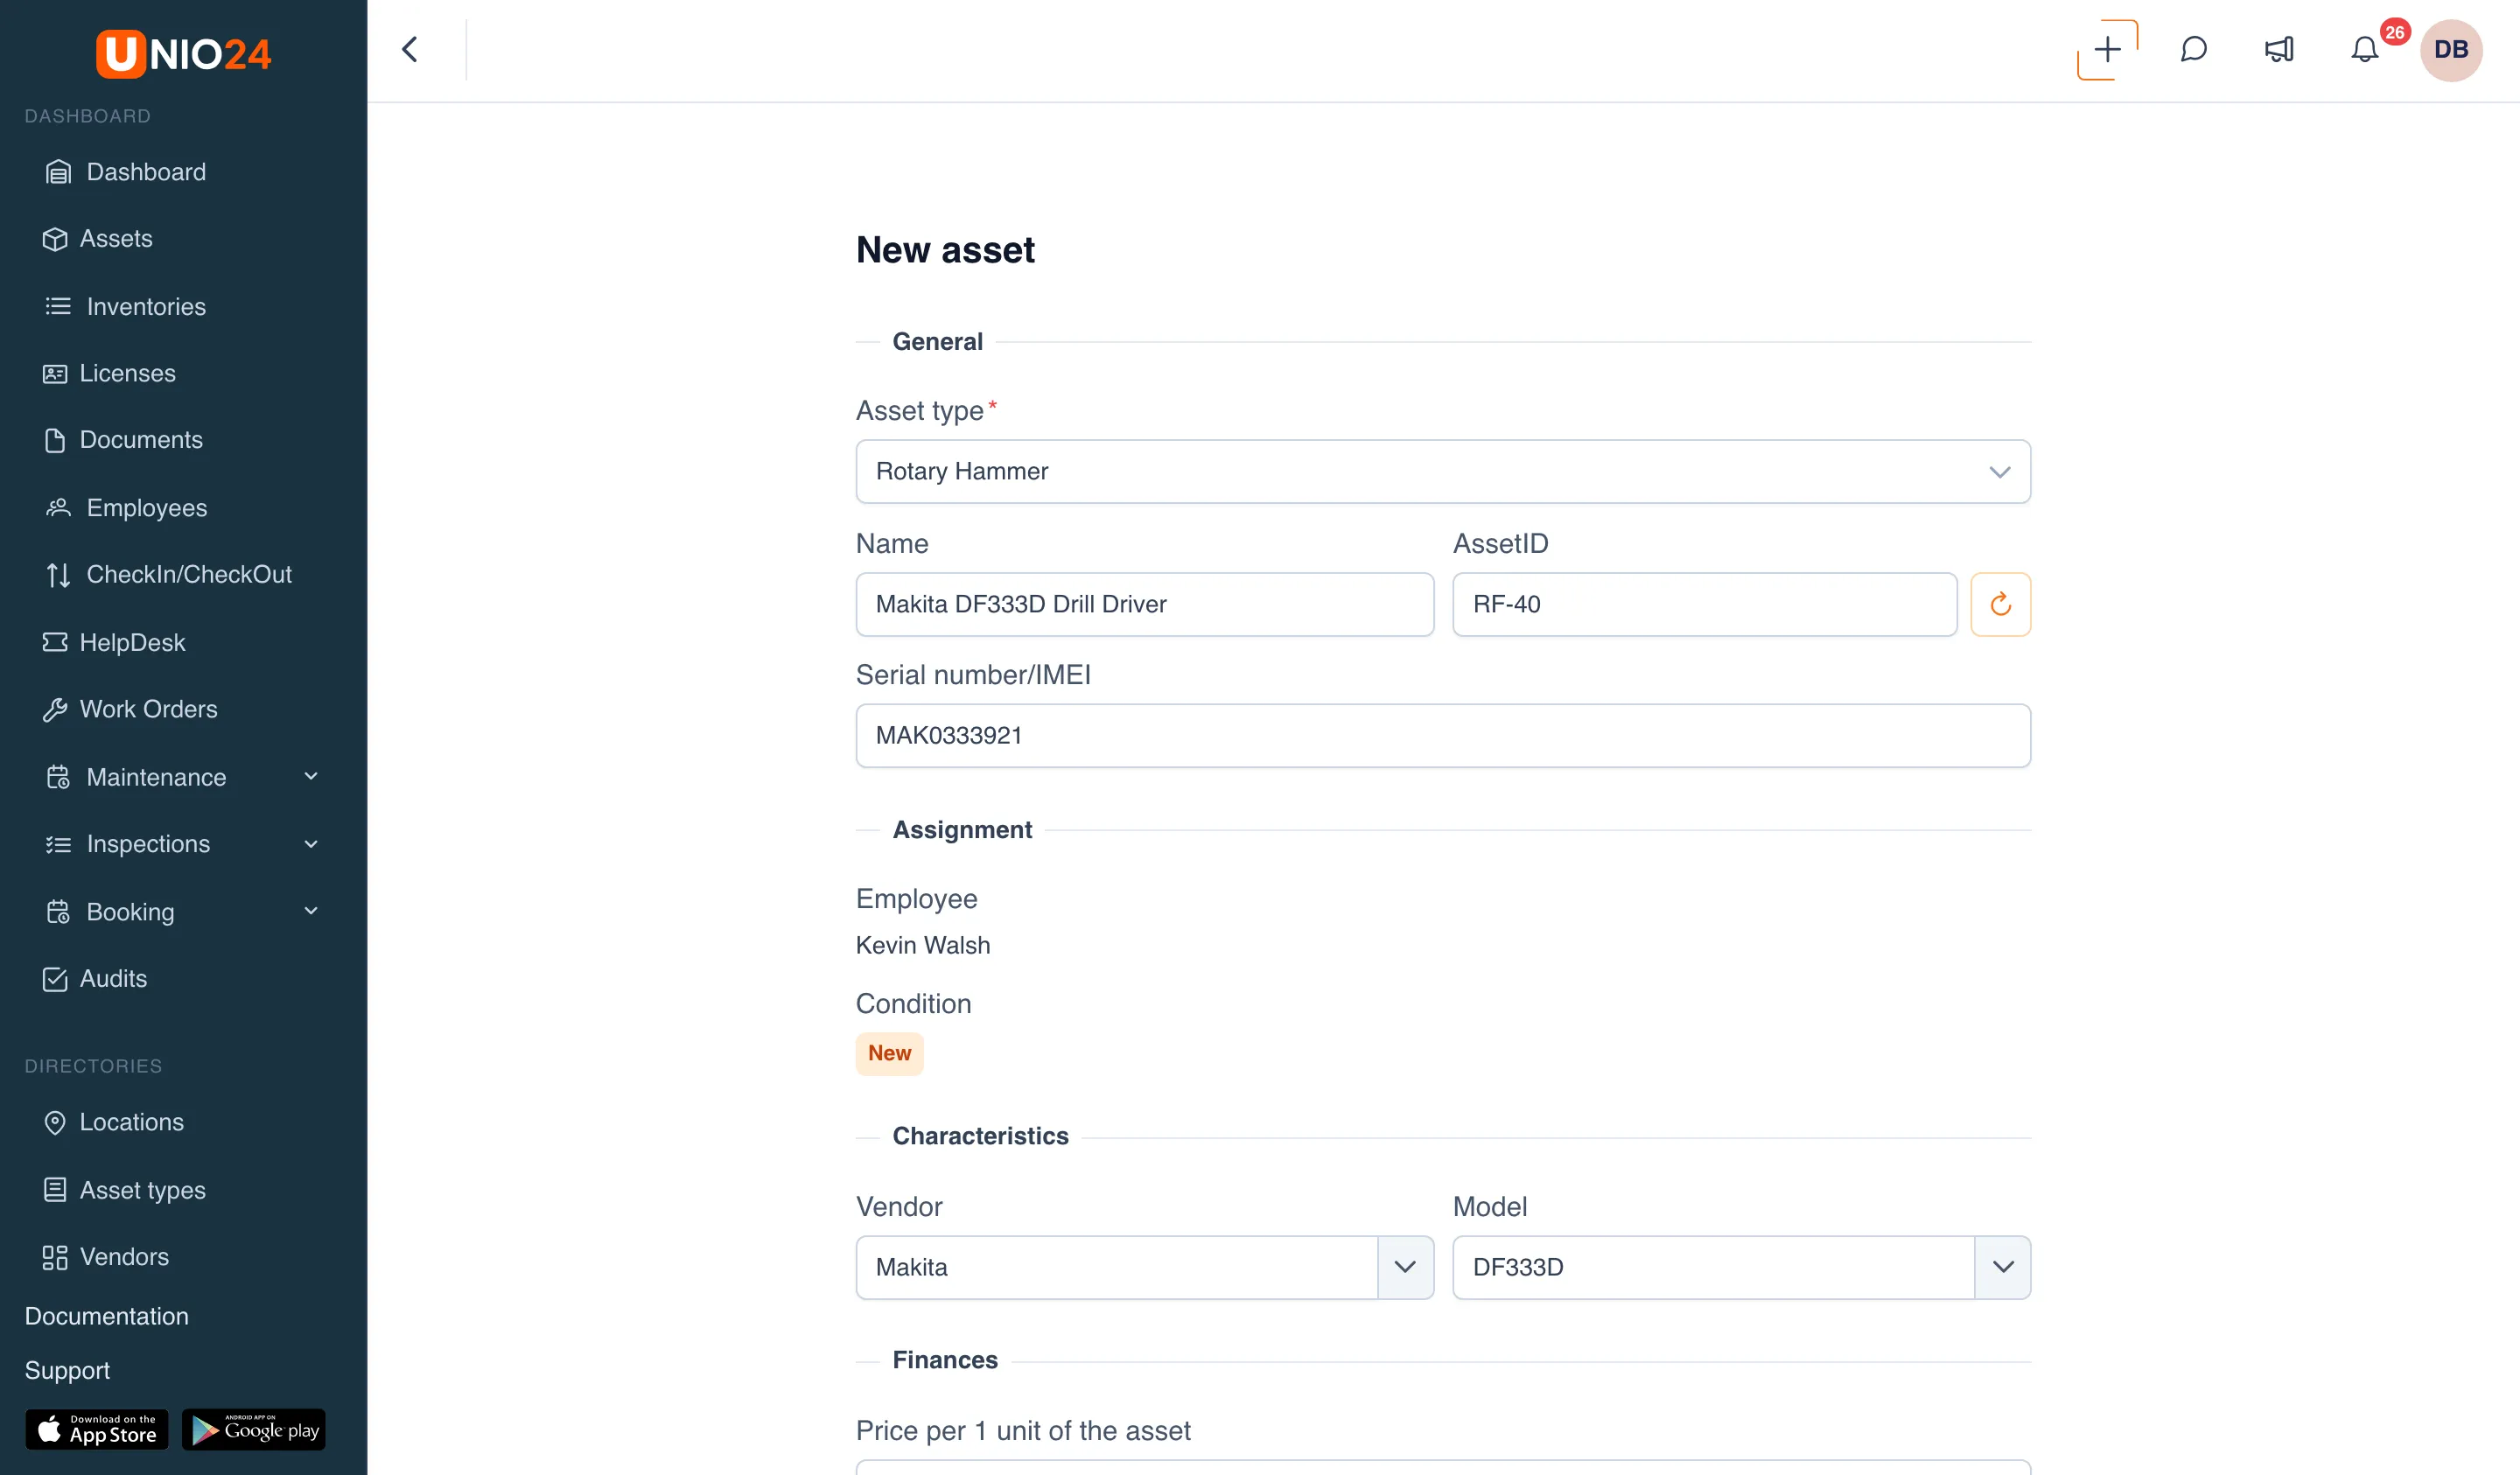
Task: Click the AssetID field containing RF-40
Action: [1705, 604]
